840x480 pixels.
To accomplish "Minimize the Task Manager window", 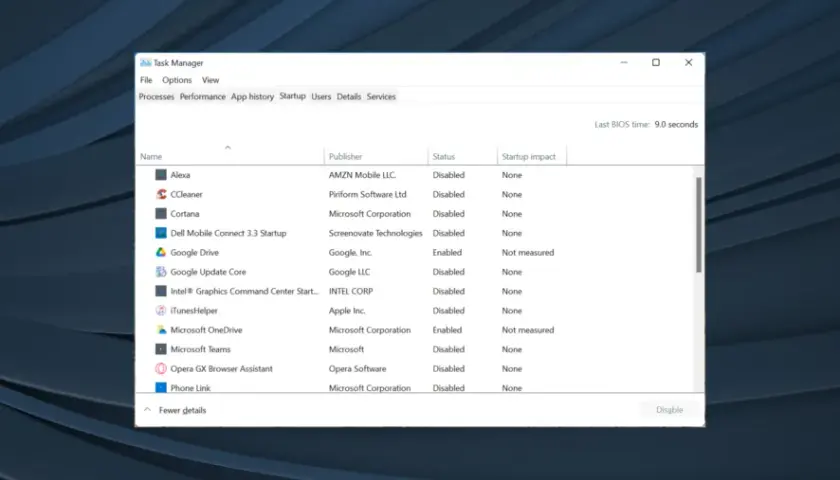I will point(624,63).
